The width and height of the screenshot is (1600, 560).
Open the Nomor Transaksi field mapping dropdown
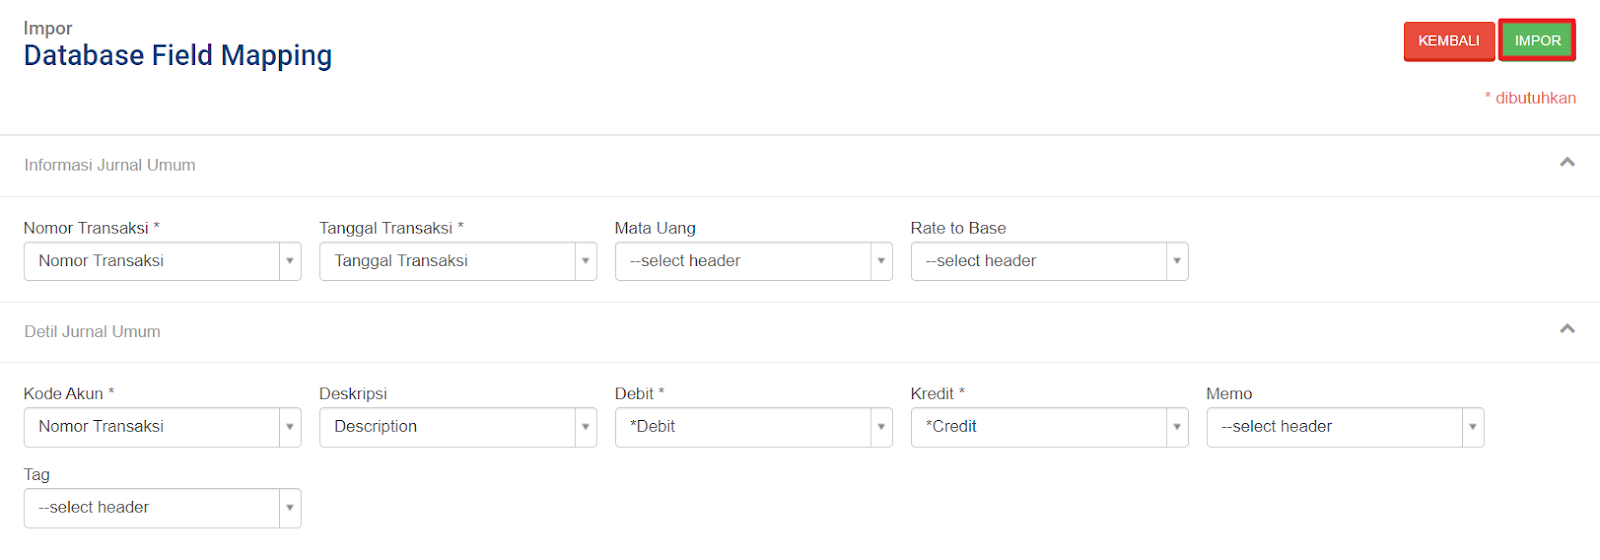coord(162,261)
